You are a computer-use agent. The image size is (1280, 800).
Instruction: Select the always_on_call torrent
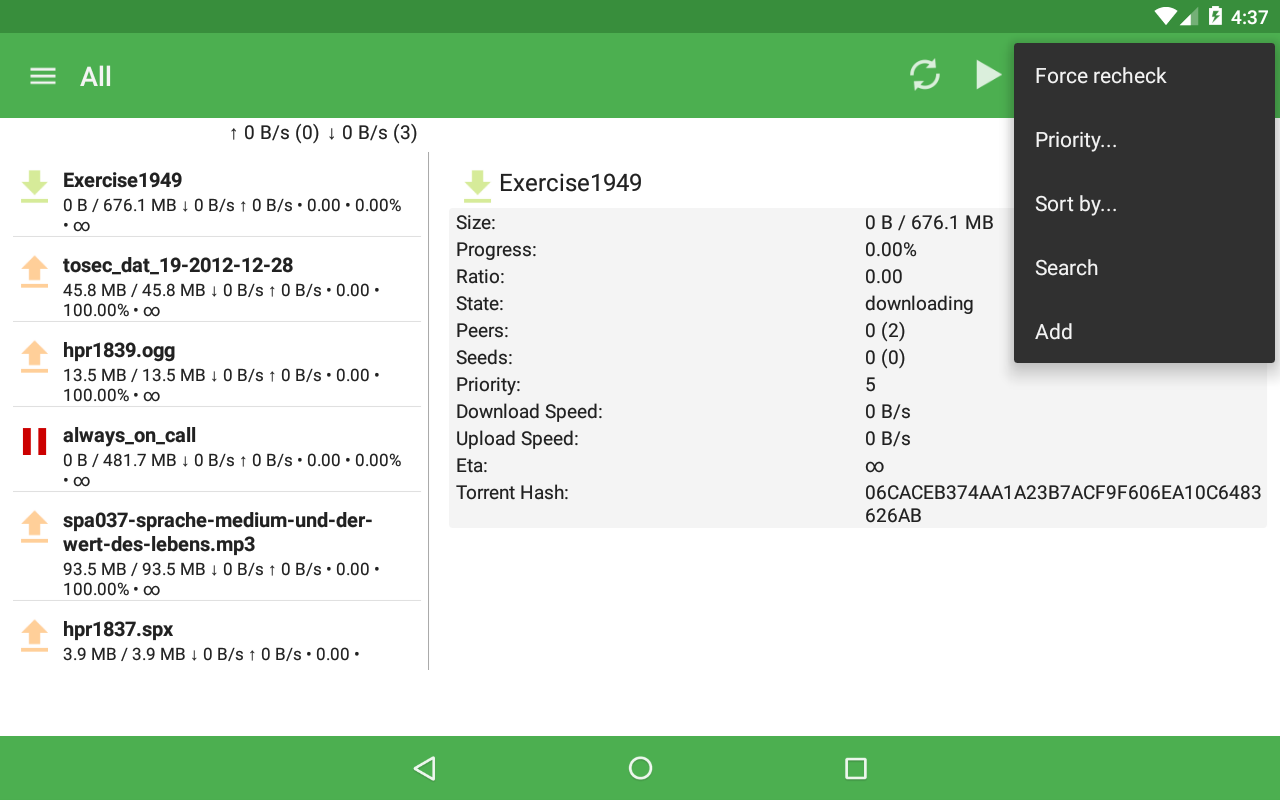pos(217,449)
